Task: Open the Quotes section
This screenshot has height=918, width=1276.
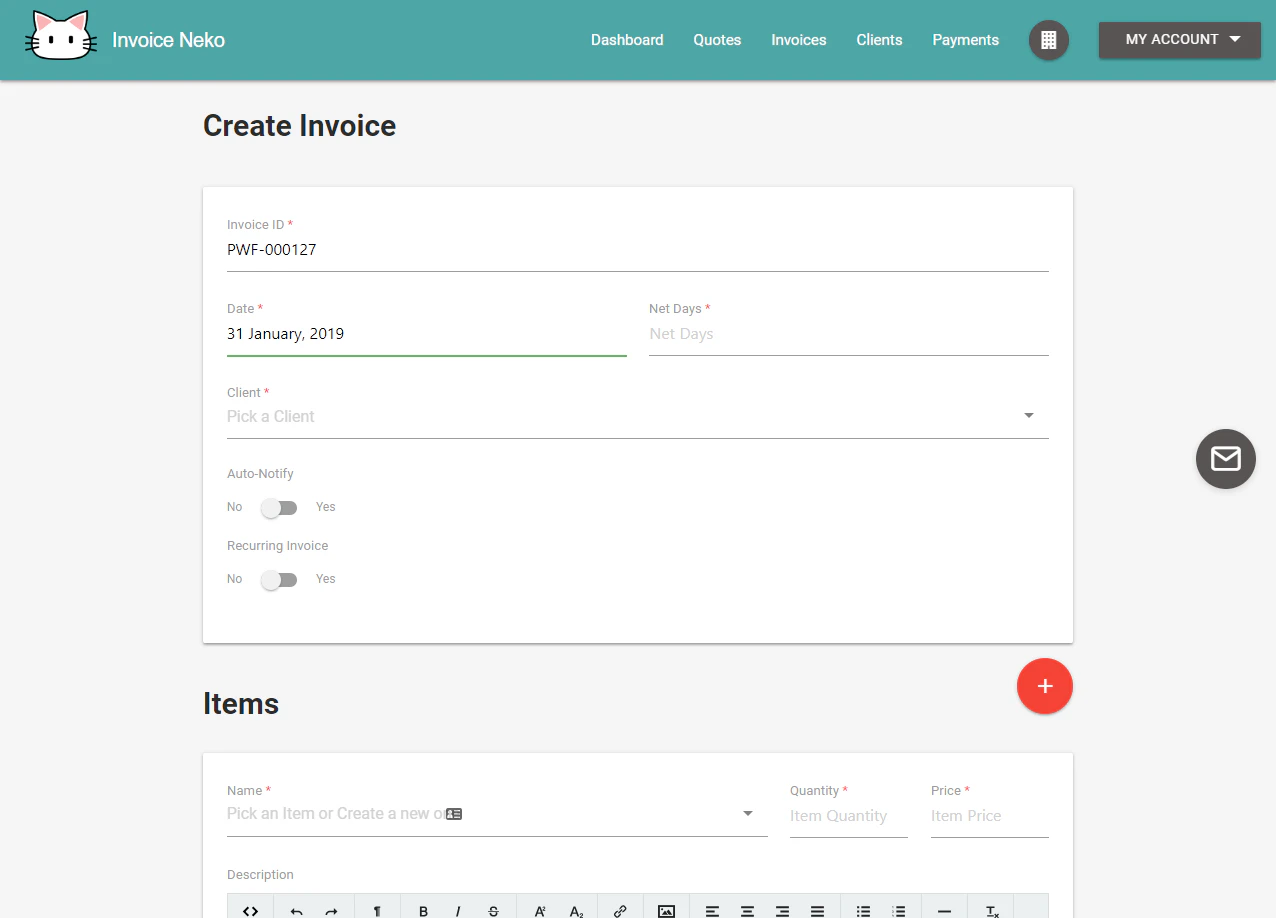Action: [x=717, y=40]
